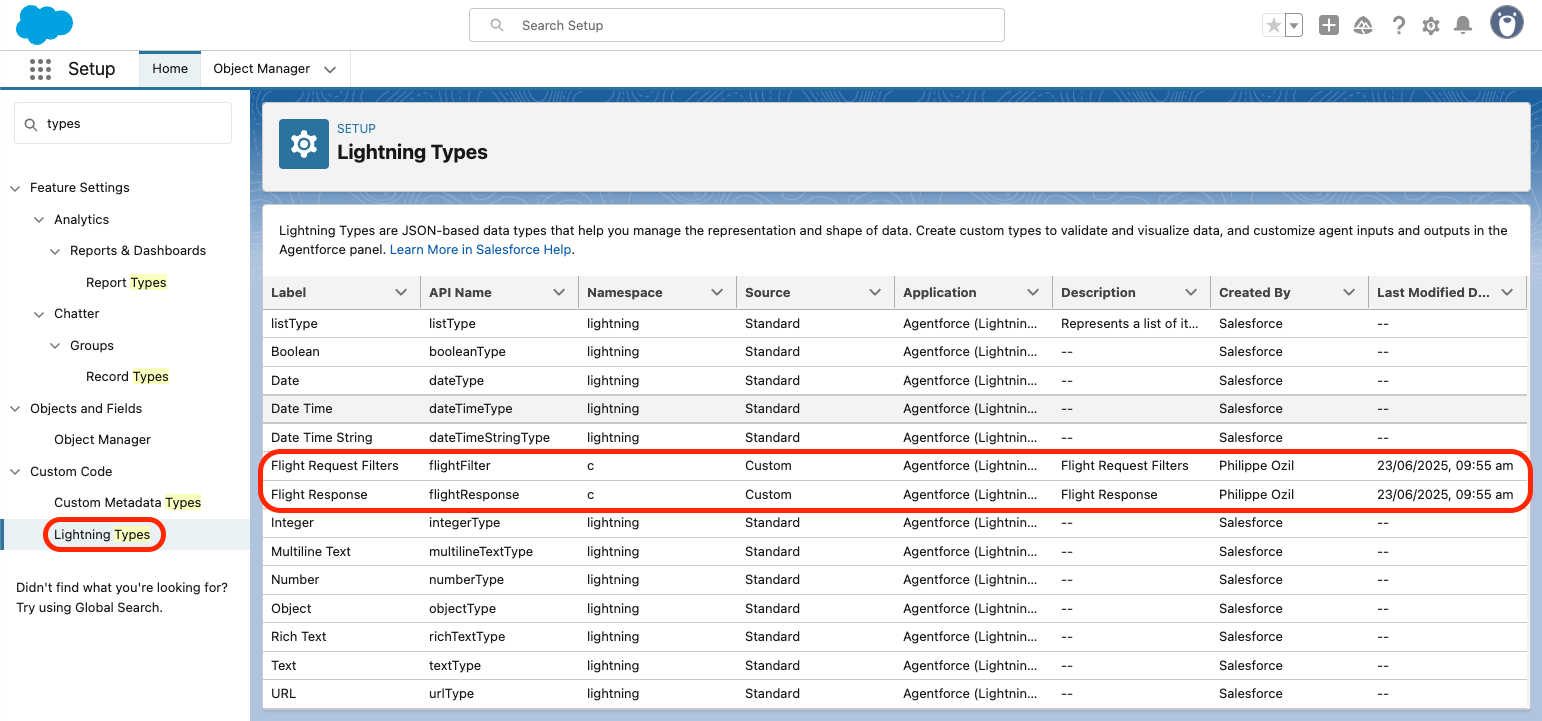Open the Description column menu chevron
This screenshot has width=1542, height=721.
1191,293
